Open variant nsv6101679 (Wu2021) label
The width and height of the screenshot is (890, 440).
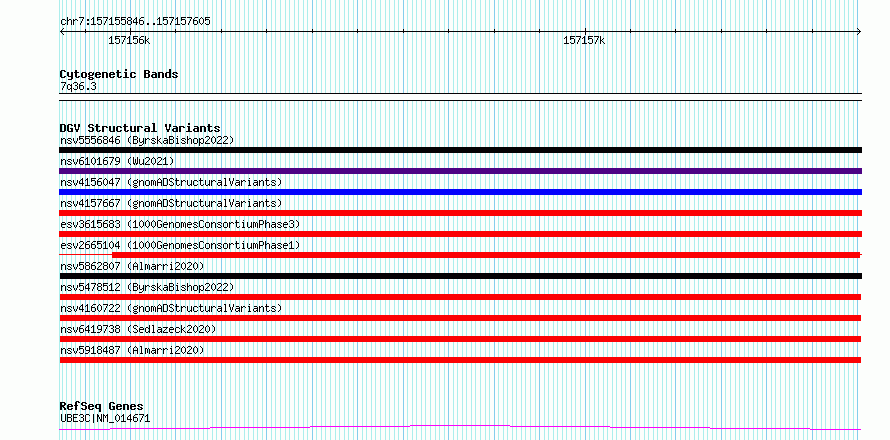click(117, 161)
